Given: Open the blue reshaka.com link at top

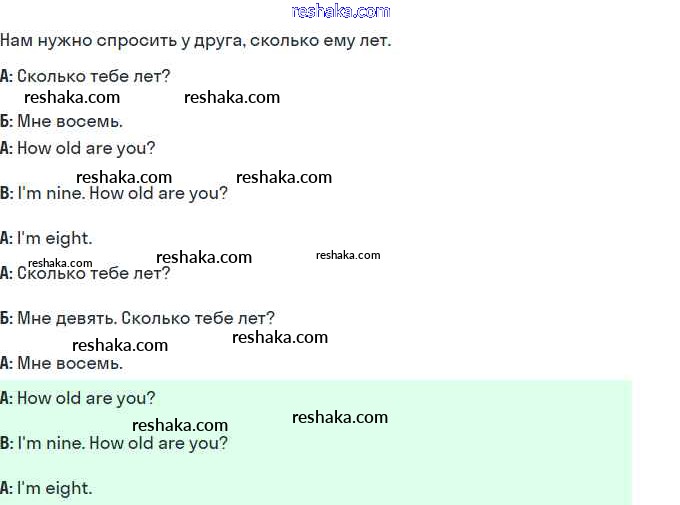Looking at the screenshot, I should coord(340,11).
